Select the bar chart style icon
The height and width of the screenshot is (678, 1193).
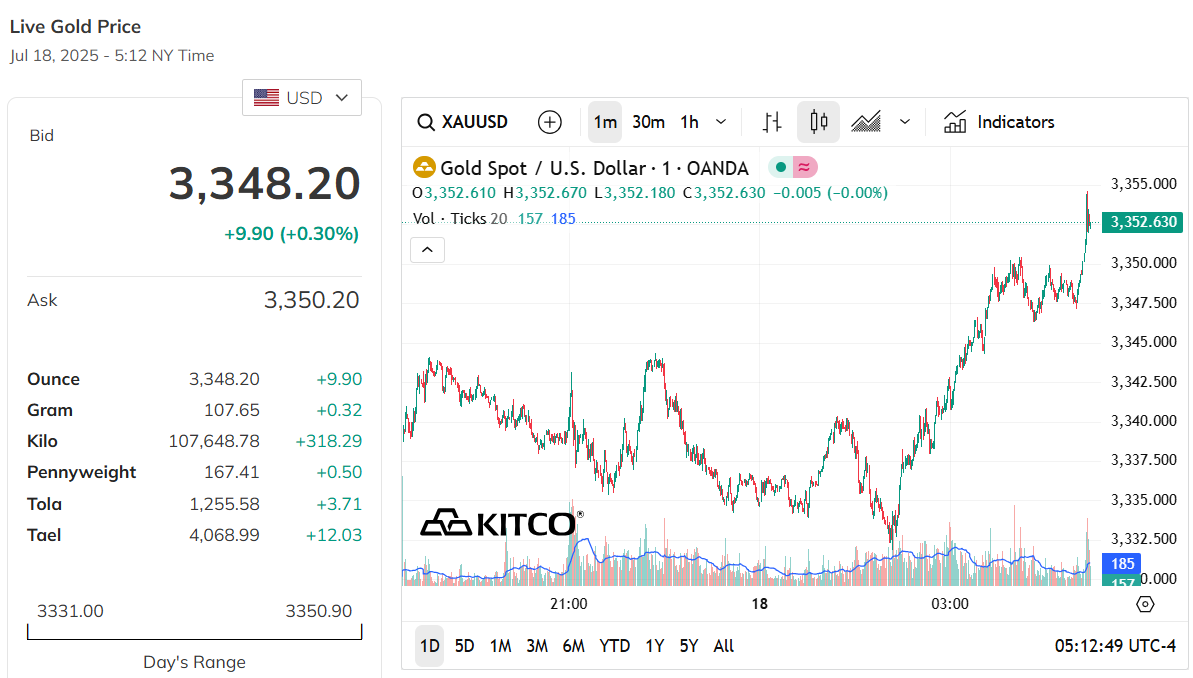pos(771,122)
